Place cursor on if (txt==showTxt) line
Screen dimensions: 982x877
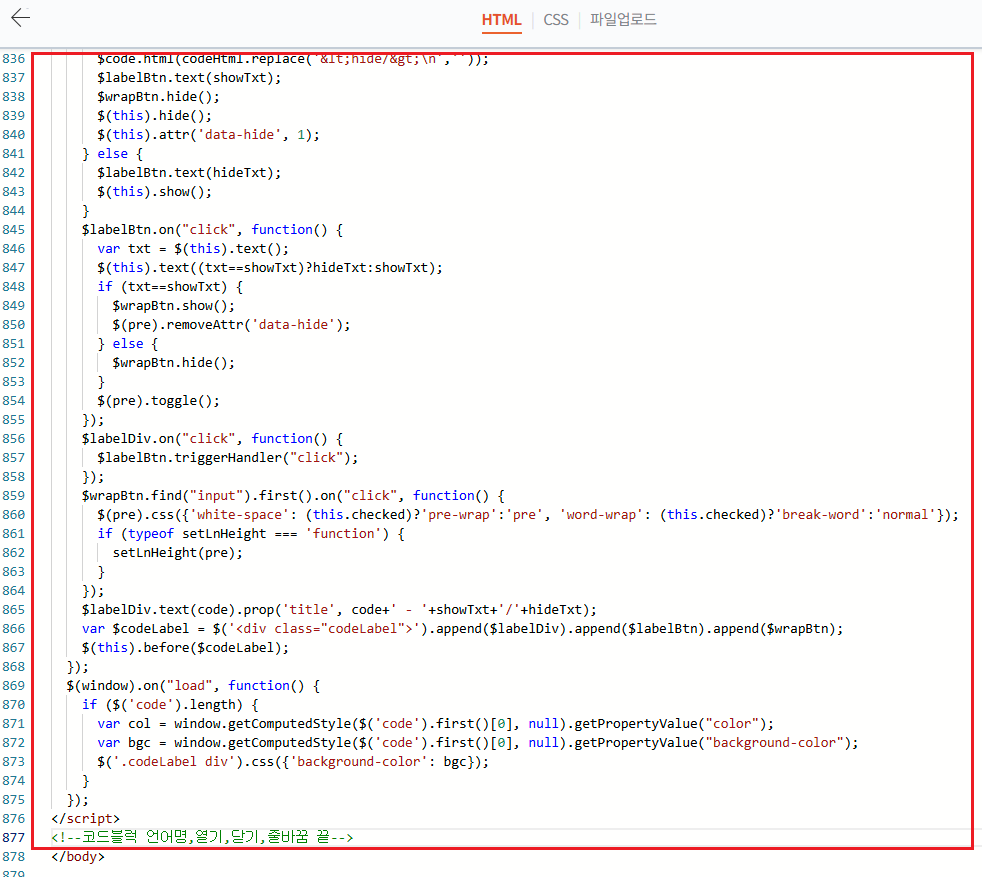[x=170, y=287]
